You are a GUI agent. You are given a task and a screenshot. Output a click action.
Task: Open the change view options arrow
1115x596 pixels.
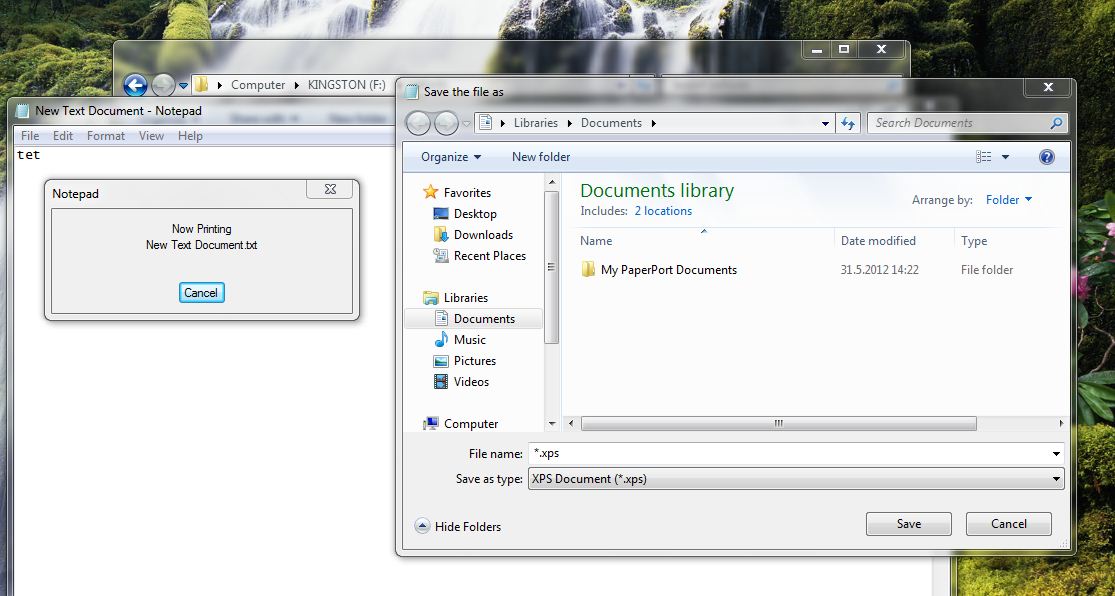(x=1005, y=157)
